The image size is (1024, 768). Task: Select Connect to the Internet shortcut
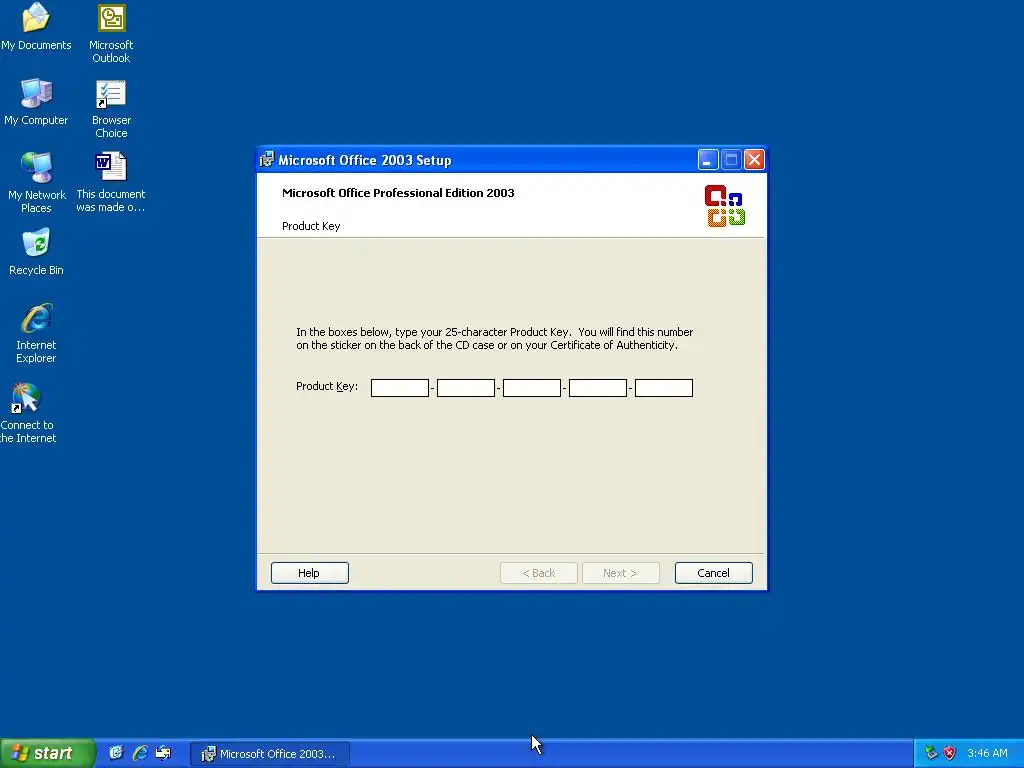coord(27,413)
